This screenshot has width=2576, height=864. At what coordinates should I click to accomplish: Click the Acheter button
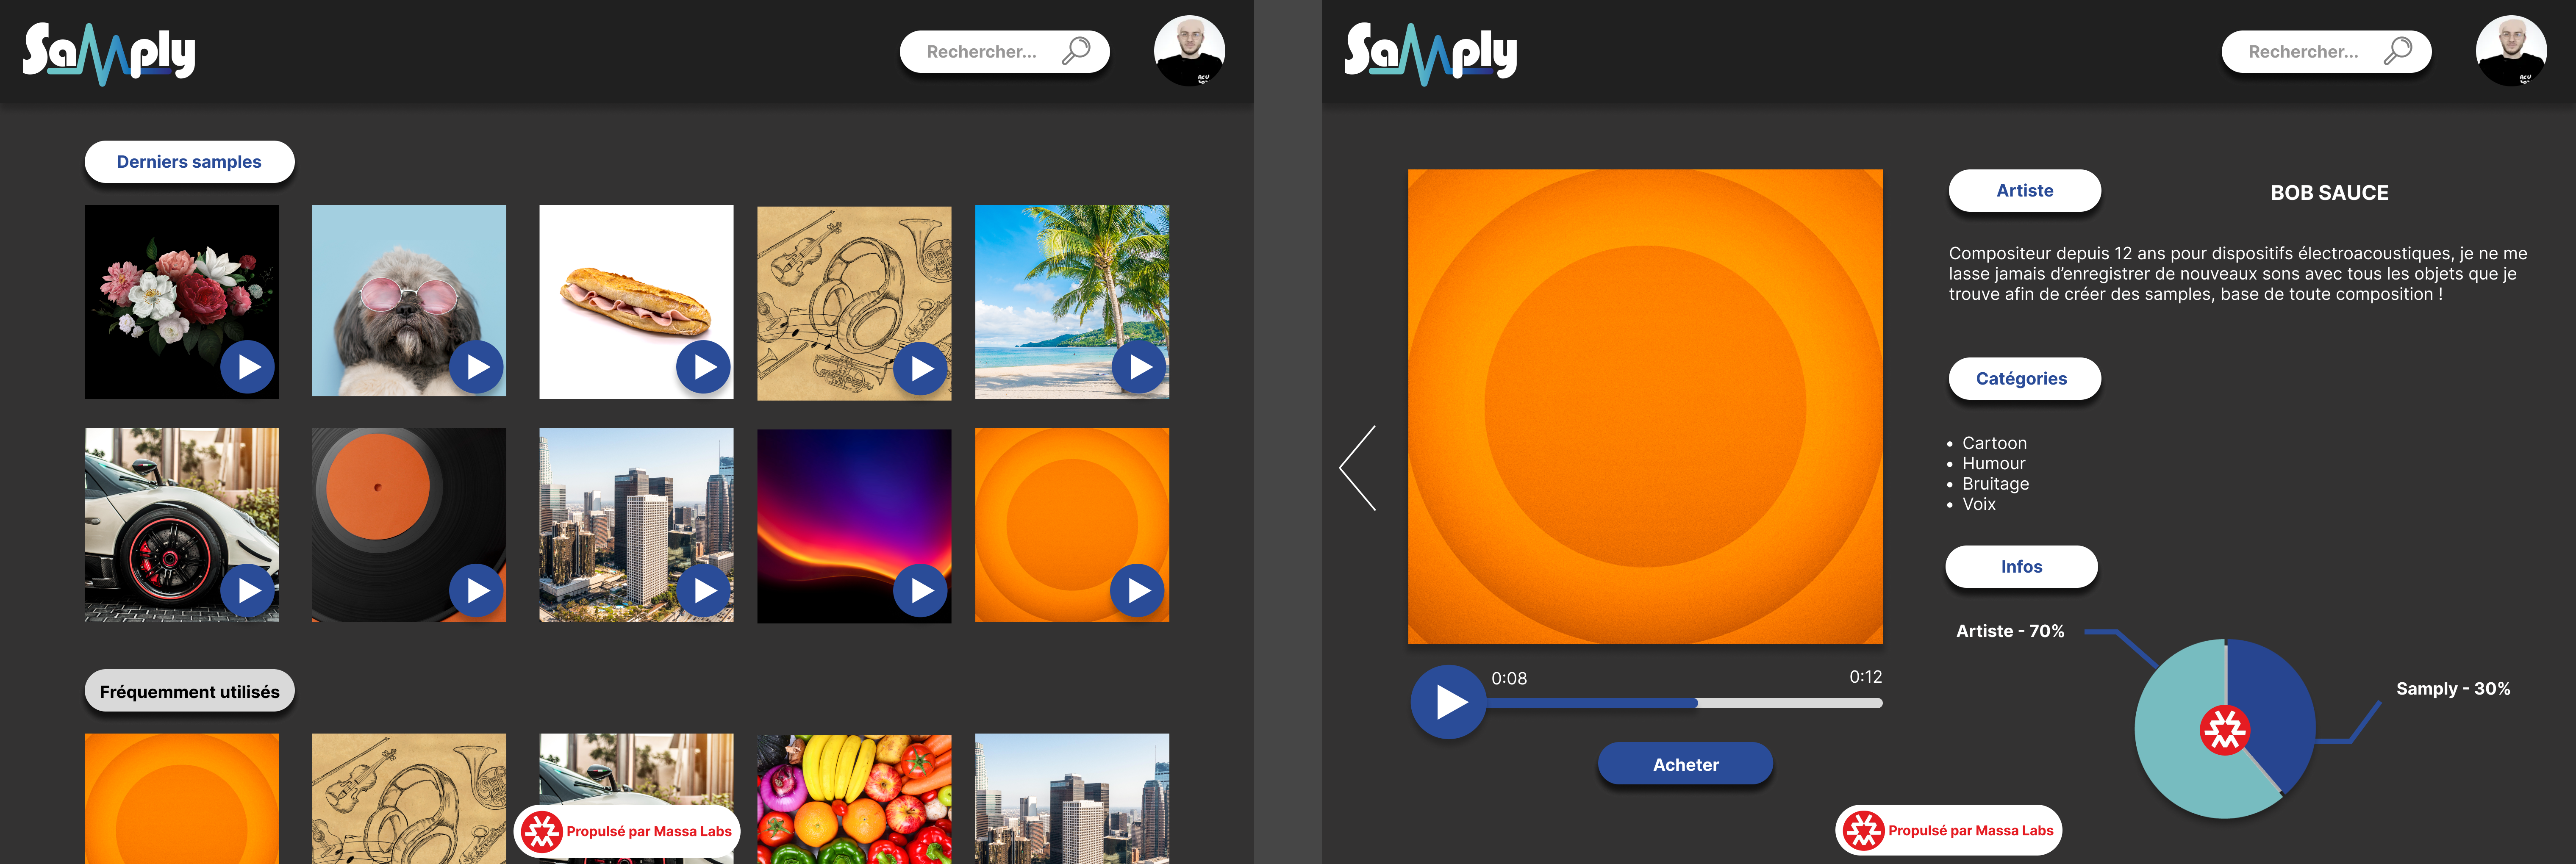point(1685,764)
